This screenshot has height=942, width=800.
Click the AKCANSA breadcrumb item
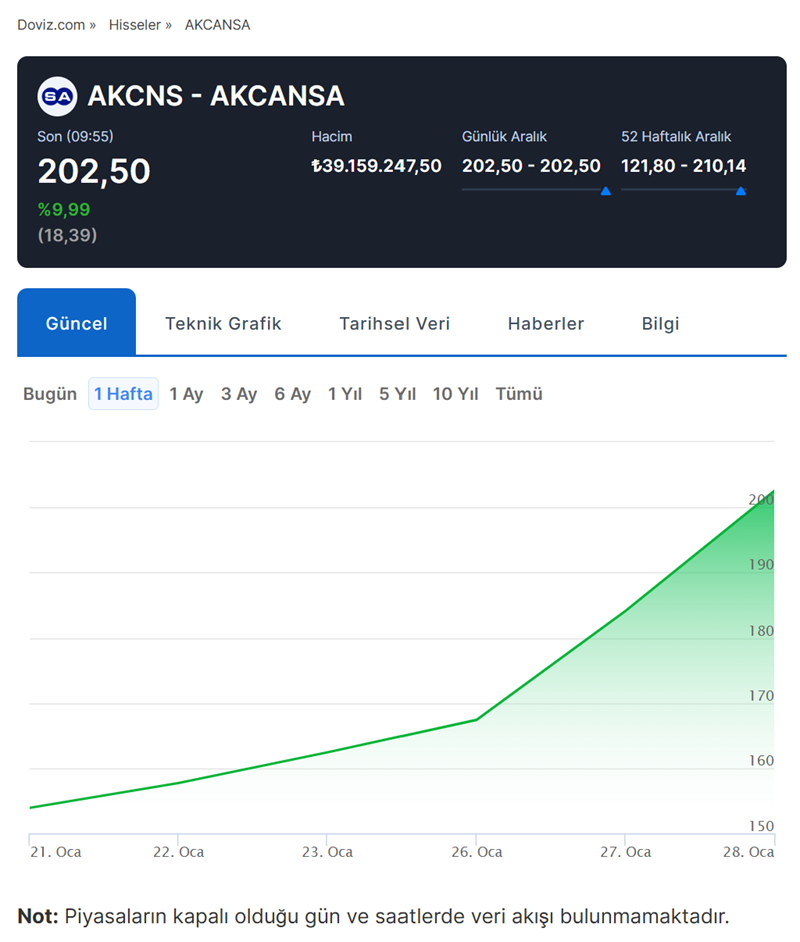pos(217,24)
